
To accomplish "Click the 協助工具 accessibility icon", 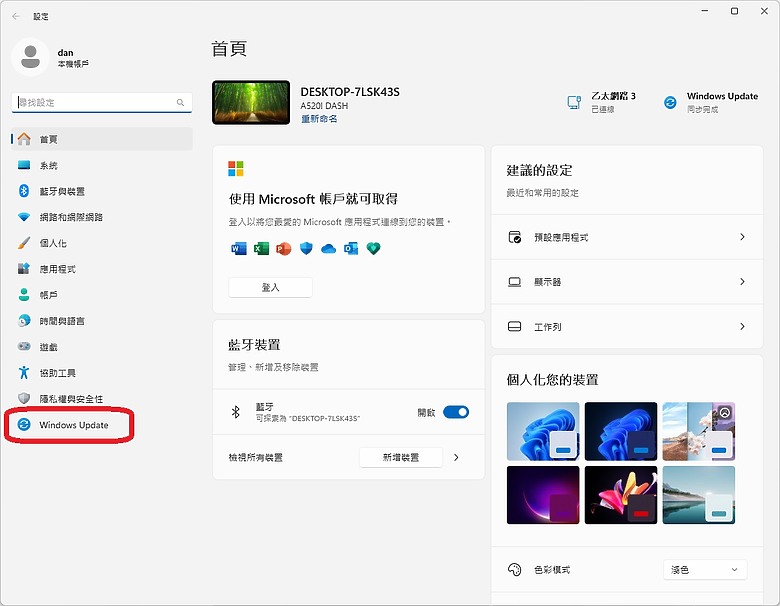I will tap(24, 373).
